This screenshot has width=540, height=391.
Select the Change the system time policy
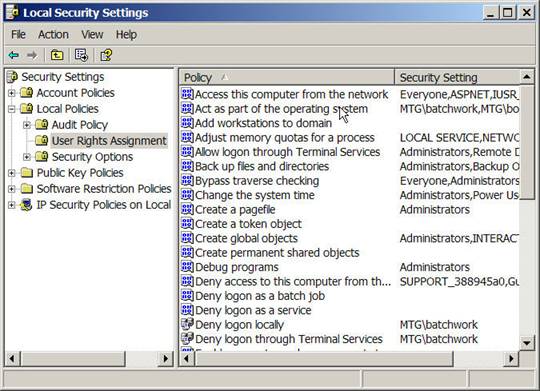tap(255, 195)
